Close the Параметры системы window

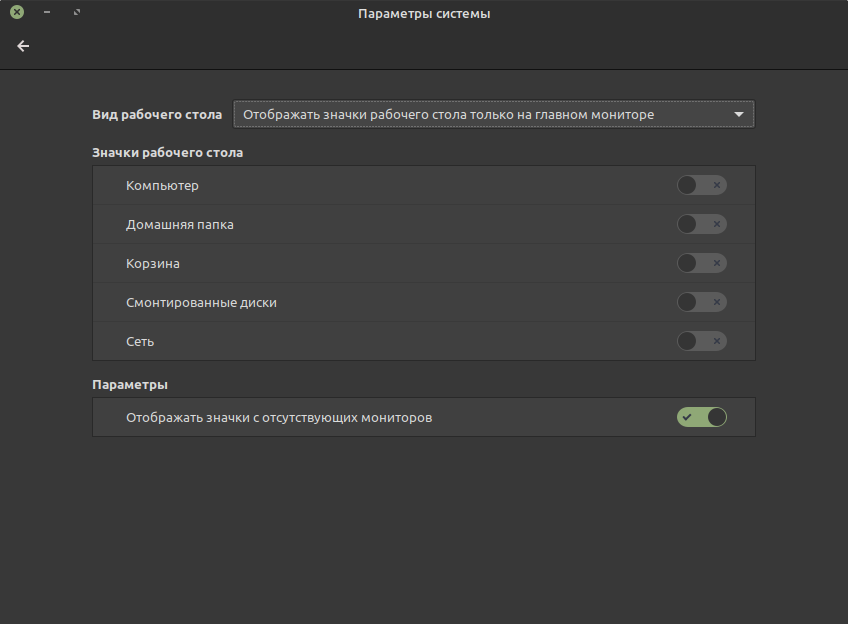pos(17,12)
